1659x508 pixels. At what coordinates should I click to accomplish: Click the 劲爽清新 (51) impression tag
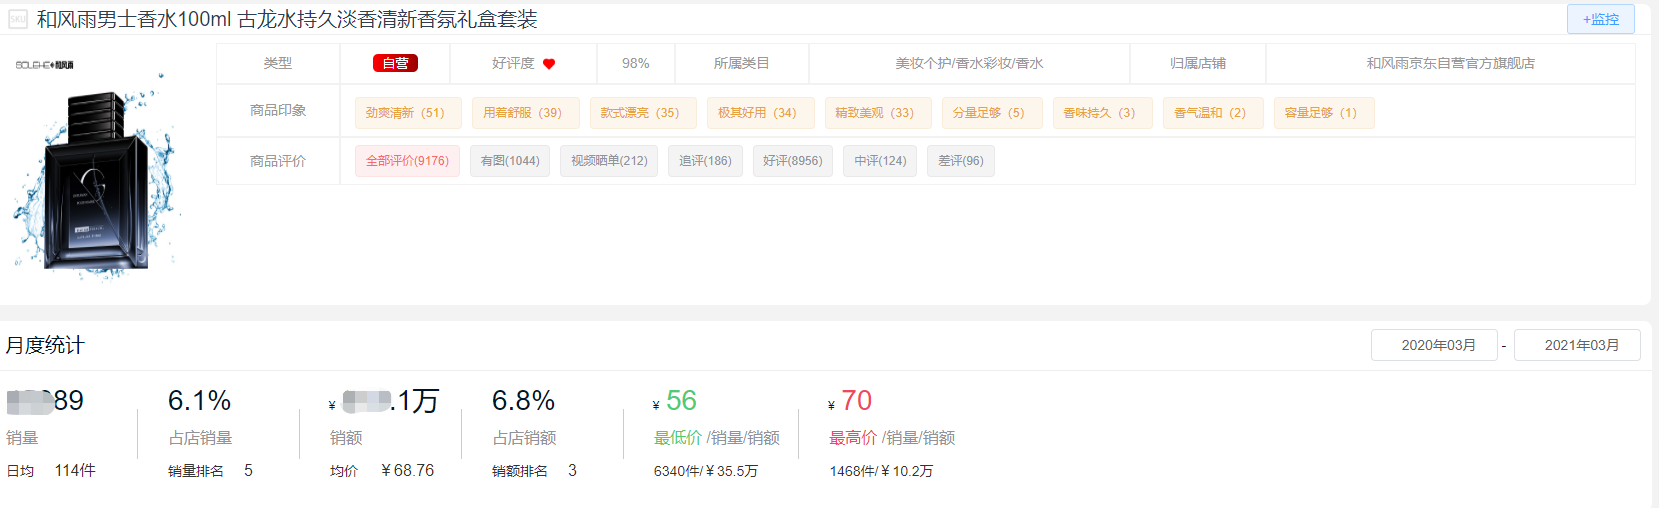click(x=405, y=113)
